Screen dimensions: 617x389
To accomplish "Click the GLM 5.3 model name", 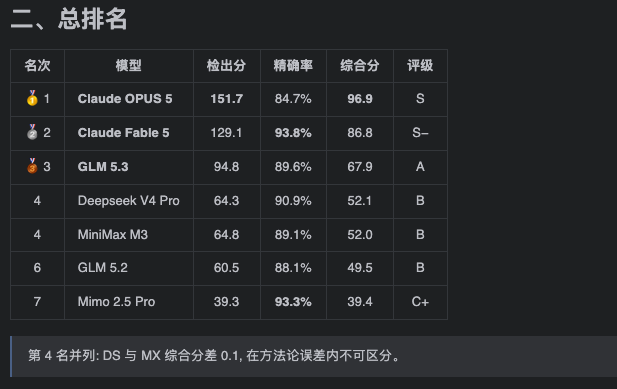I will (103, 167).
